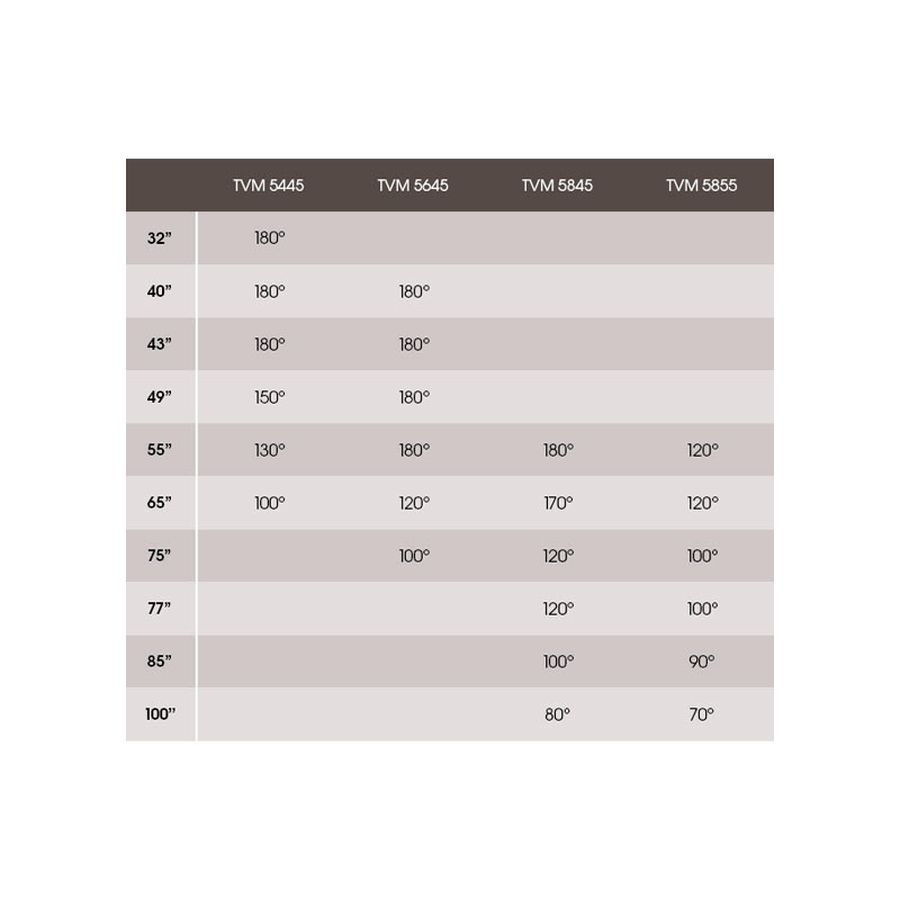The image size is (900, 900).
Task: Click the 43" row label
Action: (x=160, y=344)
